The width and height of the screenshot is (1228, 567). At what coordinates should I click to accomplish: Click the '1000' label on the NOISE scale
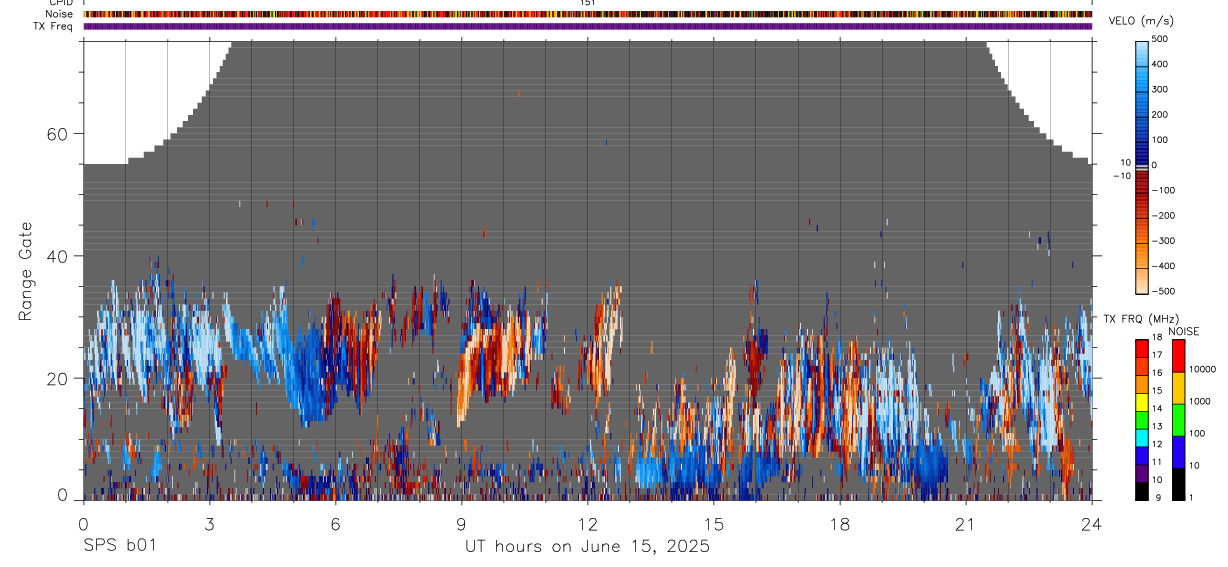pos(1200,402)
